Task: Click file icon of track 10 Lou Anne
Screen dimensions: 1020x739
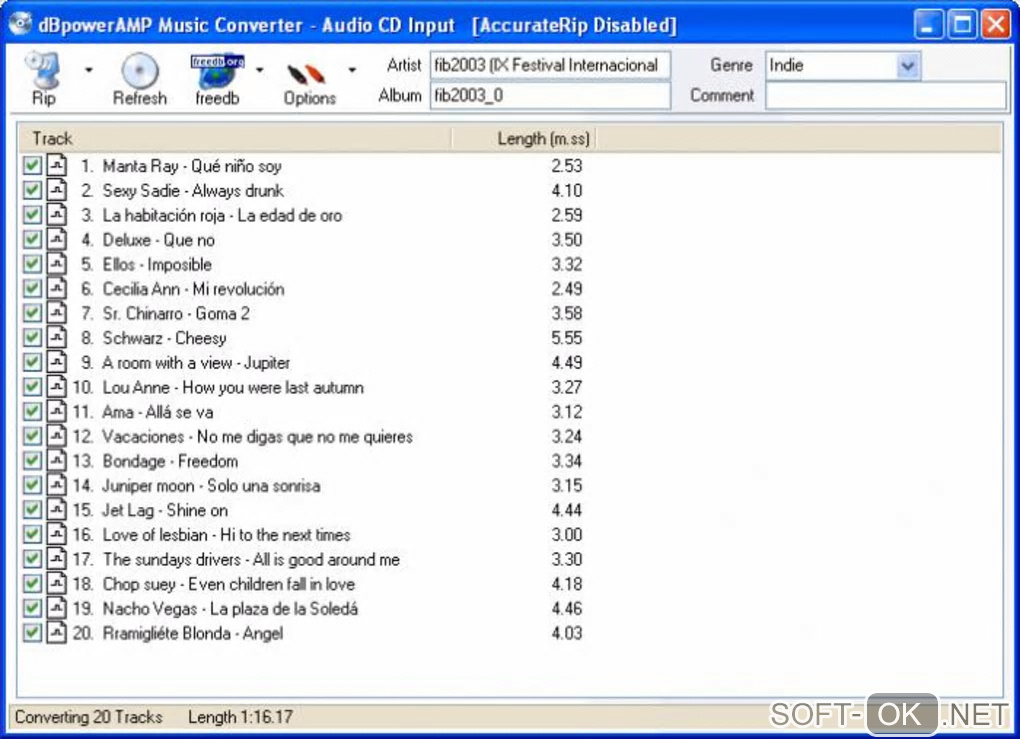Action: (57, 386)
